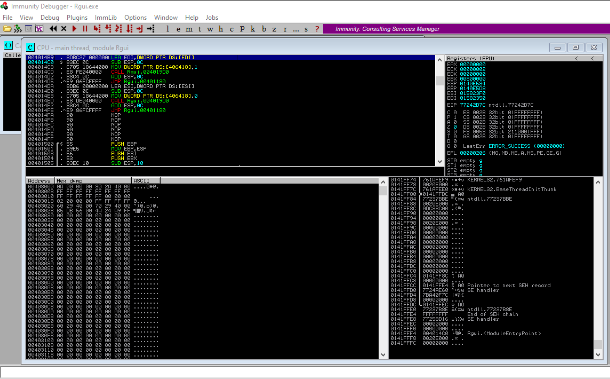Restore the CPU window with its middle title button
610x379 pixels.
pos(576,47)
